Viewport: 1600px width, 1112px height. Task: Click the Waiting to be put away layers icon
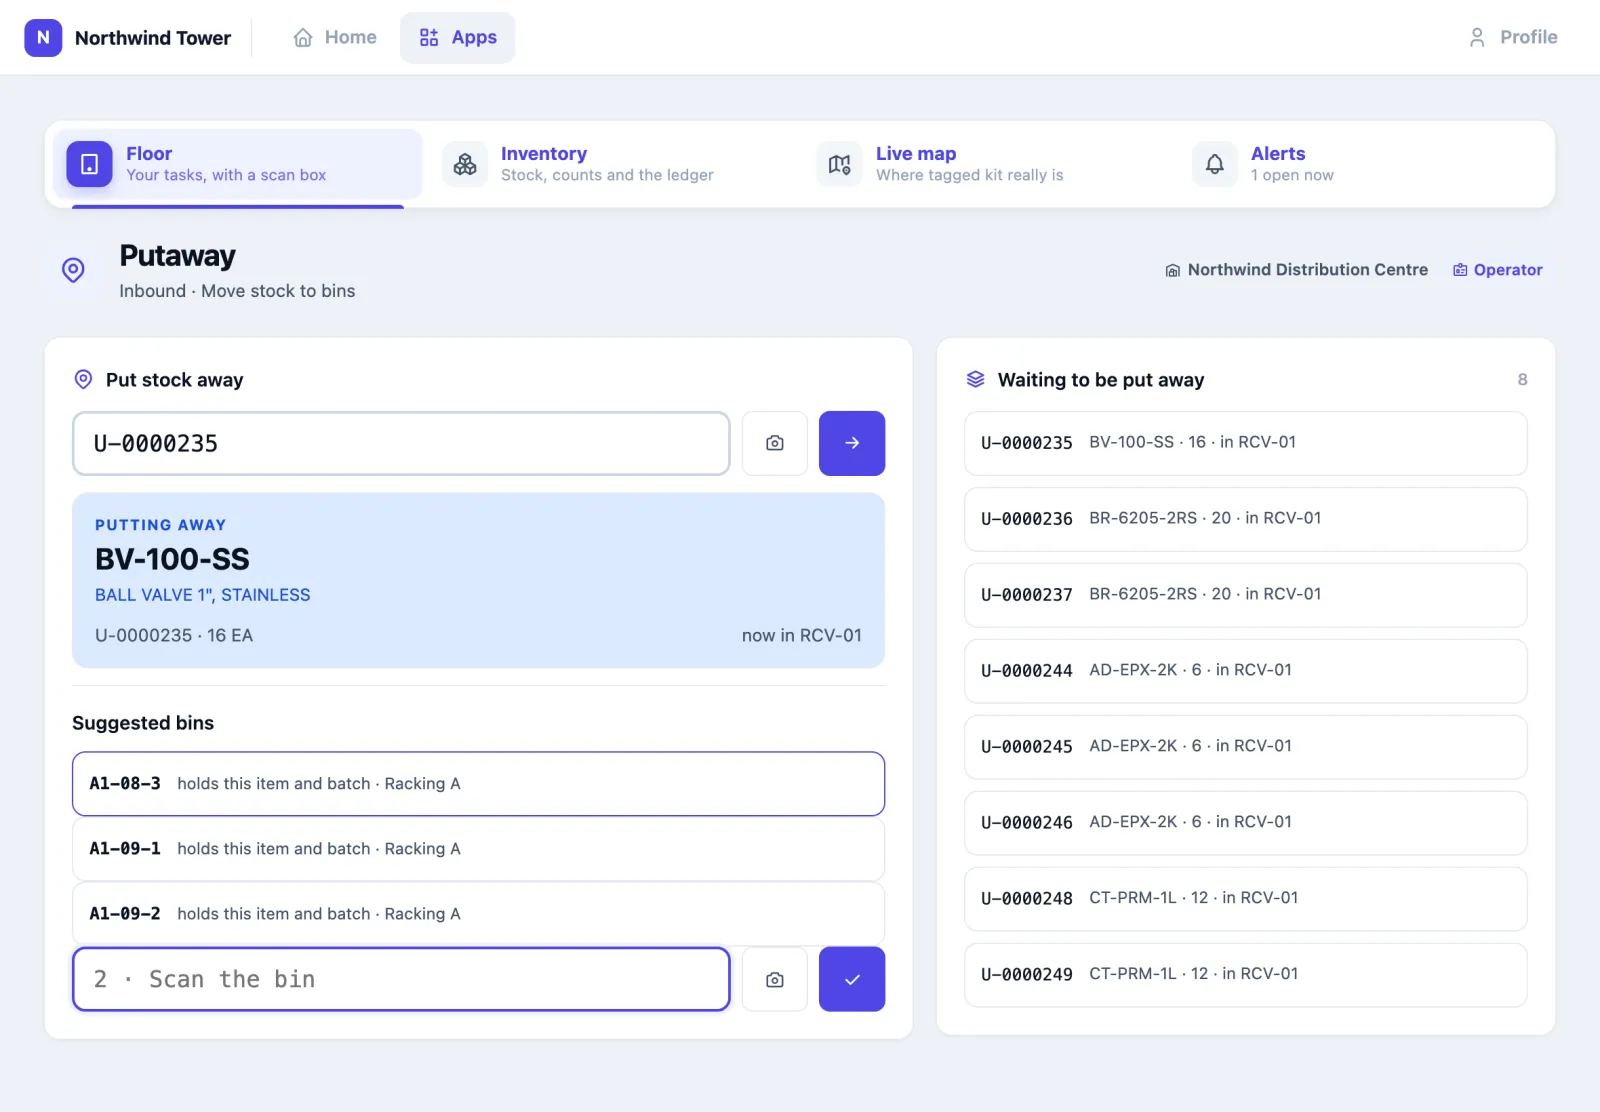click(x=976, y=379)
